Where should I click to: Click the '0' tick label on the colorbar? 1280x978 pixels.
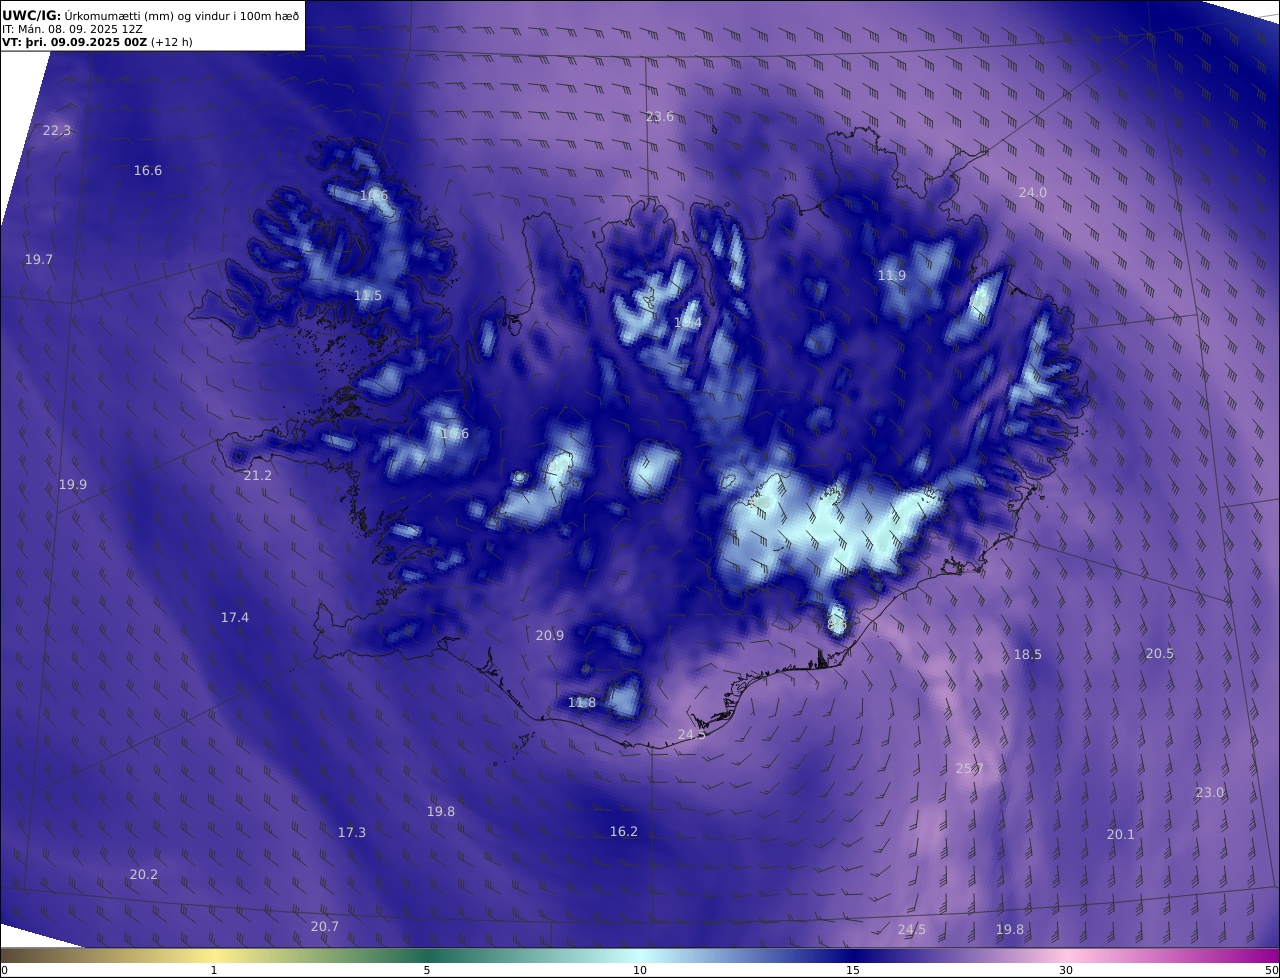[4, 970]
